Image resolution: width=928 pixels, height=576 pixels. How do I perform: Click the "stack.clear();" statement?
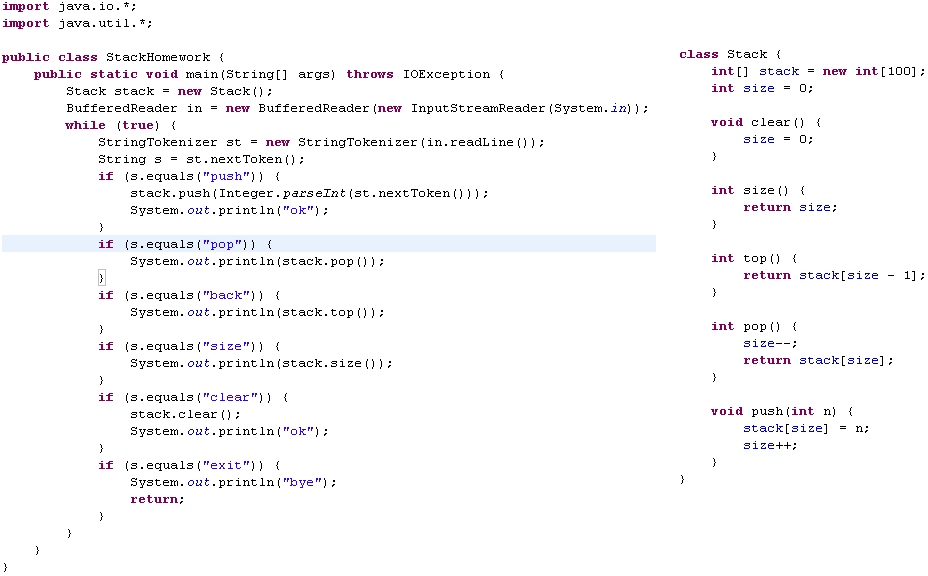click(x=185, y=414)
